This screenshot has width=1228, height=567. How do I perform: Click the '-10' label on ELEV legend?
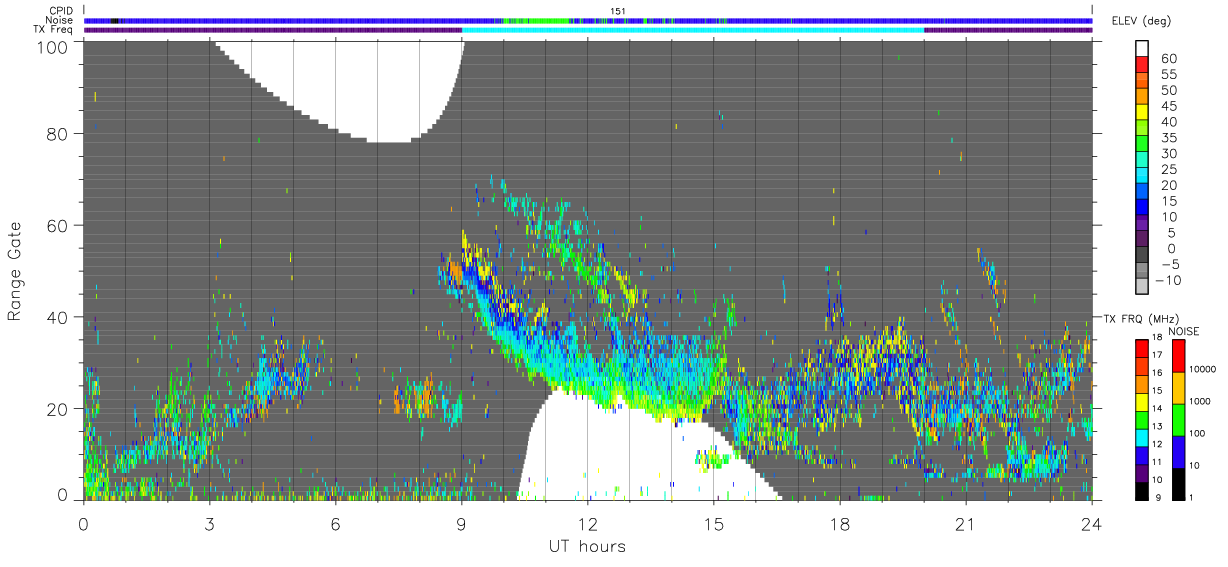pyautogui.click(x=1168, y=281)
